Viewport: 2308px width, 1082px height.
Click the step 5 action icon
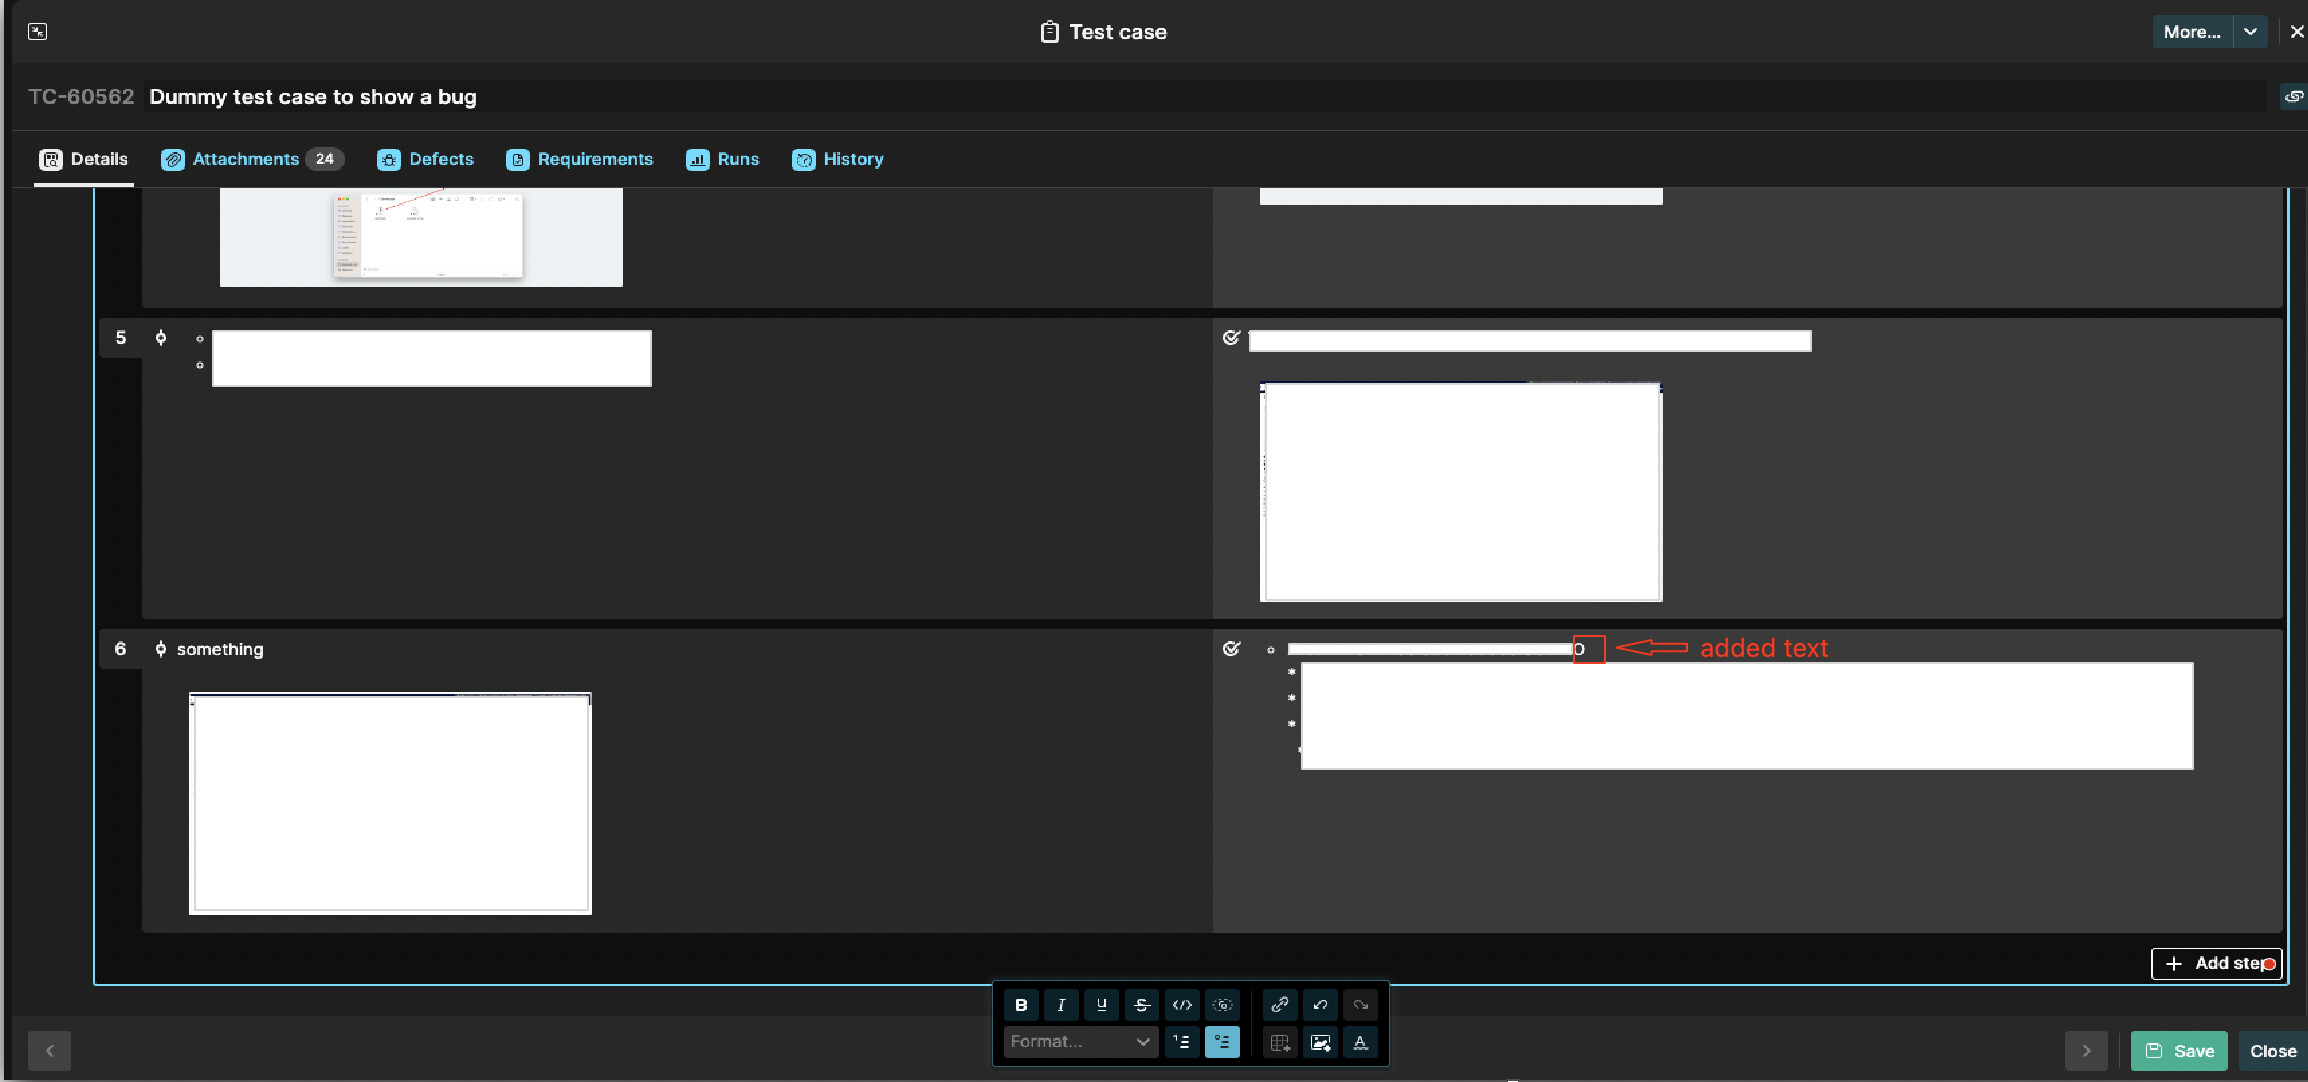(161, 338)
